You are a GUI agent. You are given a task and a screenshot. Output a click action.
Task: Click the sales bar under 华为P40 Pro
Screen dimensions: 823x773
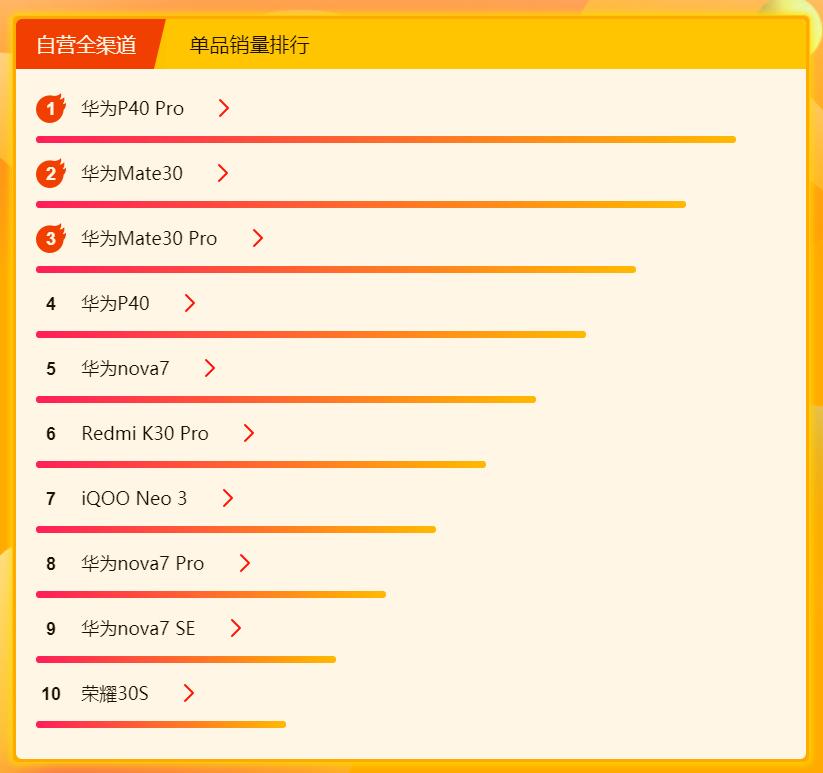pyautogui.click(x=386, y=140)
